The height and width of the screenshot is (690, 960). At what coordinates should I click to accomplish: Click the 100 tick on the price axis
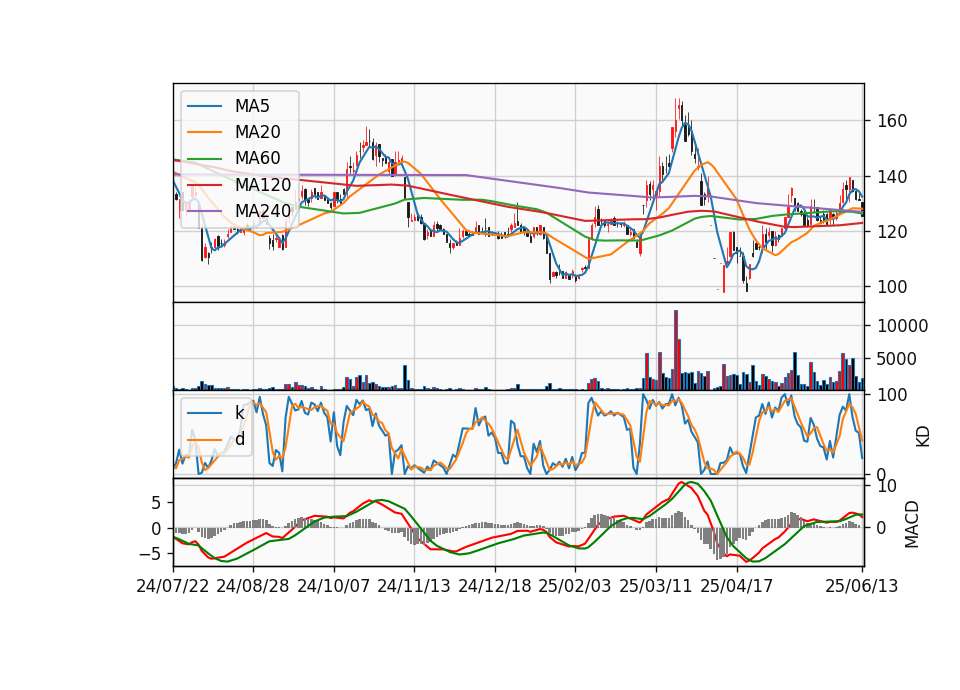click(892, 287)
